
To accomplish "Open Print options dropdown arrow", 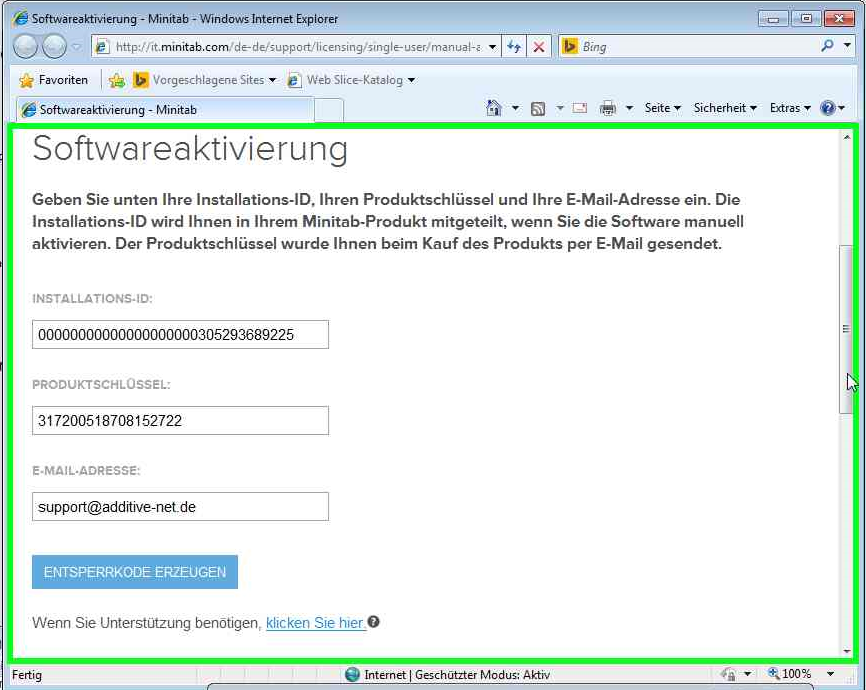I will click(629, 108).
